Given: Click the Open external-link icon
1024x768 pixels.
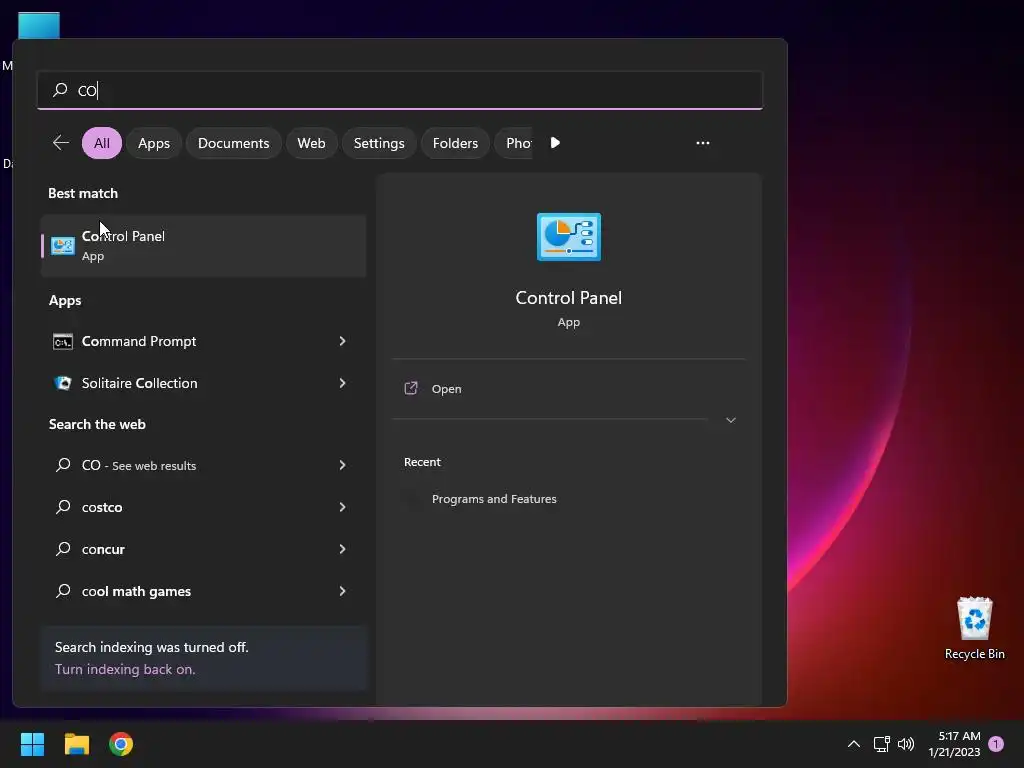Looking at the screenshot, I should 411,389.
